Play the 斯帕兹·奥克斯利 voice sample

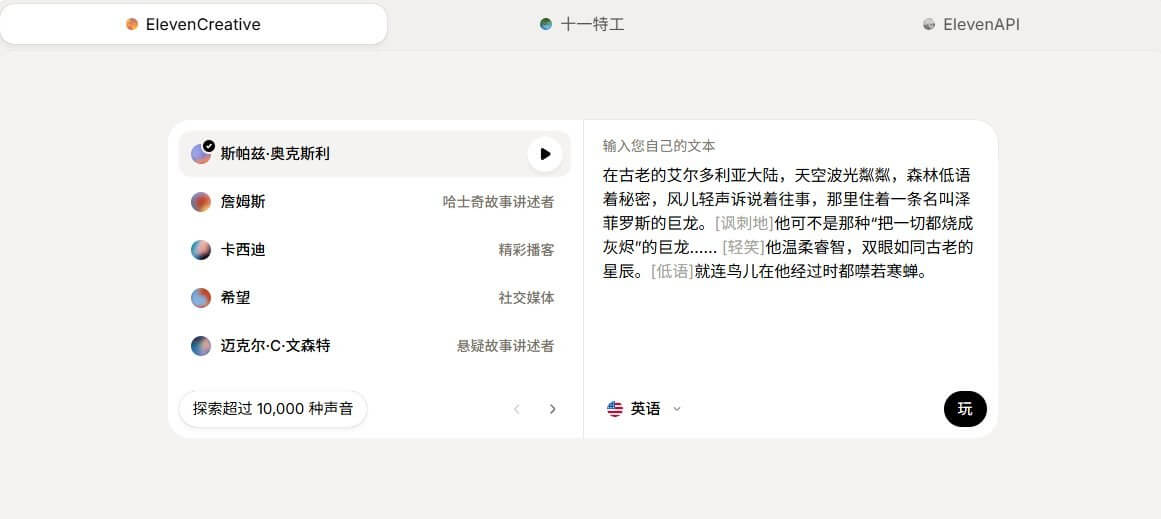(x=545, y=154)
